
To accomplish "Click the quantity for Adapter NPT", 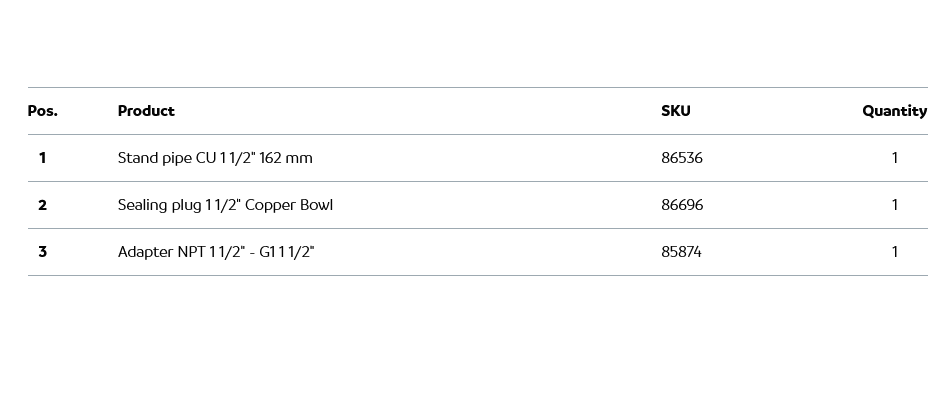I will click(x=894, y=252).
